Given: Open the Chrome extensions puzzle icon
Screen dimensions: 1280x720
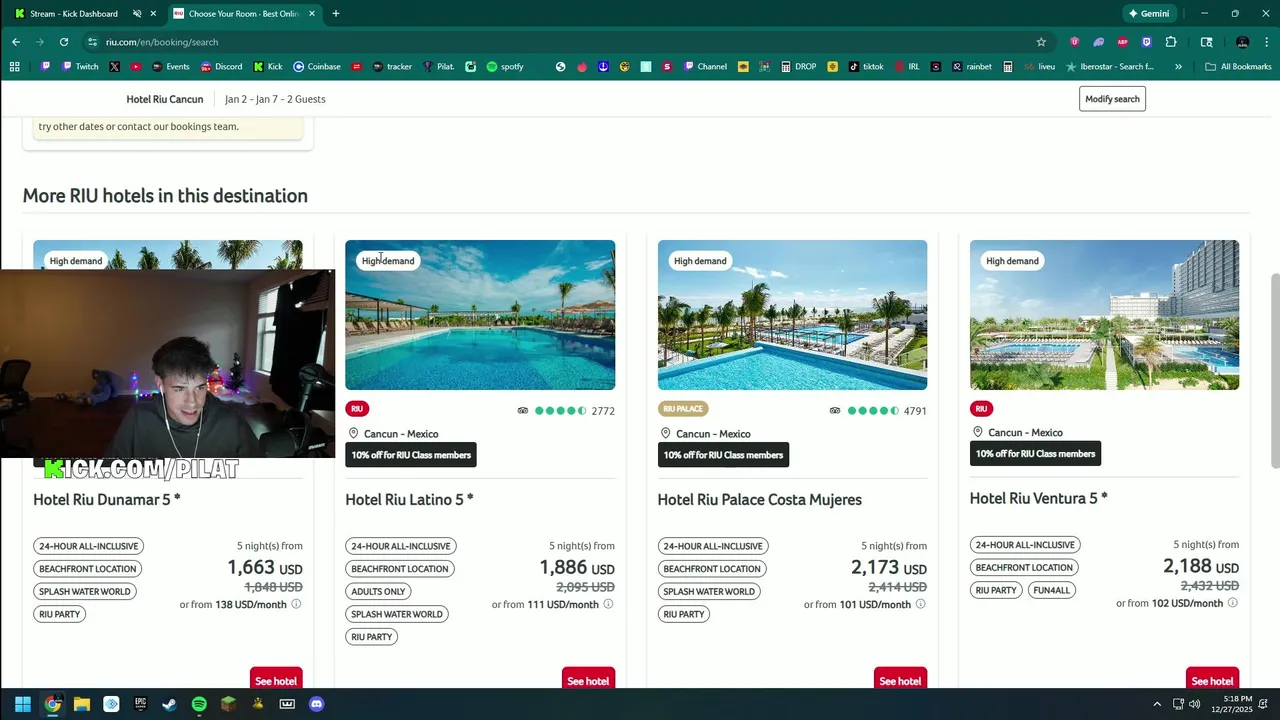Looking at the screenshot, I should [1171, 42].
